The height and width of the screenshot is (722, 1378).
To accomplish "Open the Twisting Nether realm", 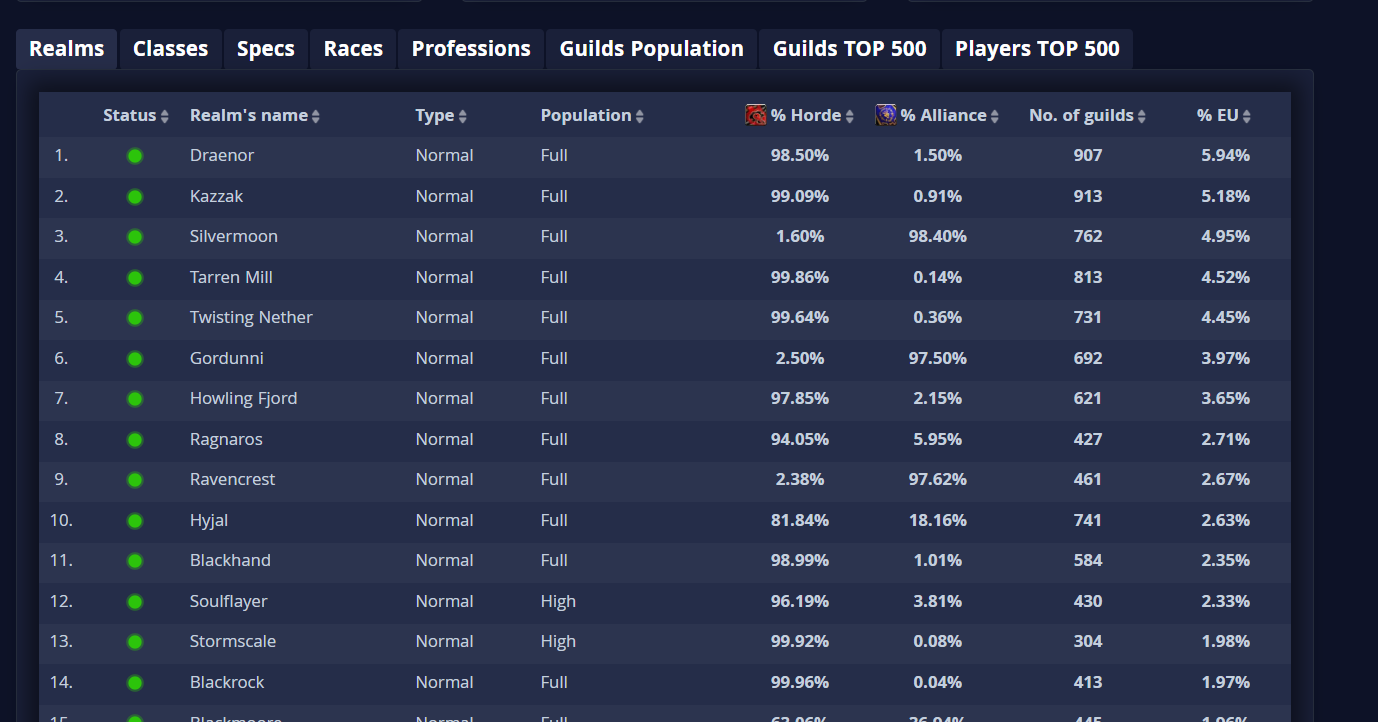I will pos(251,317).
